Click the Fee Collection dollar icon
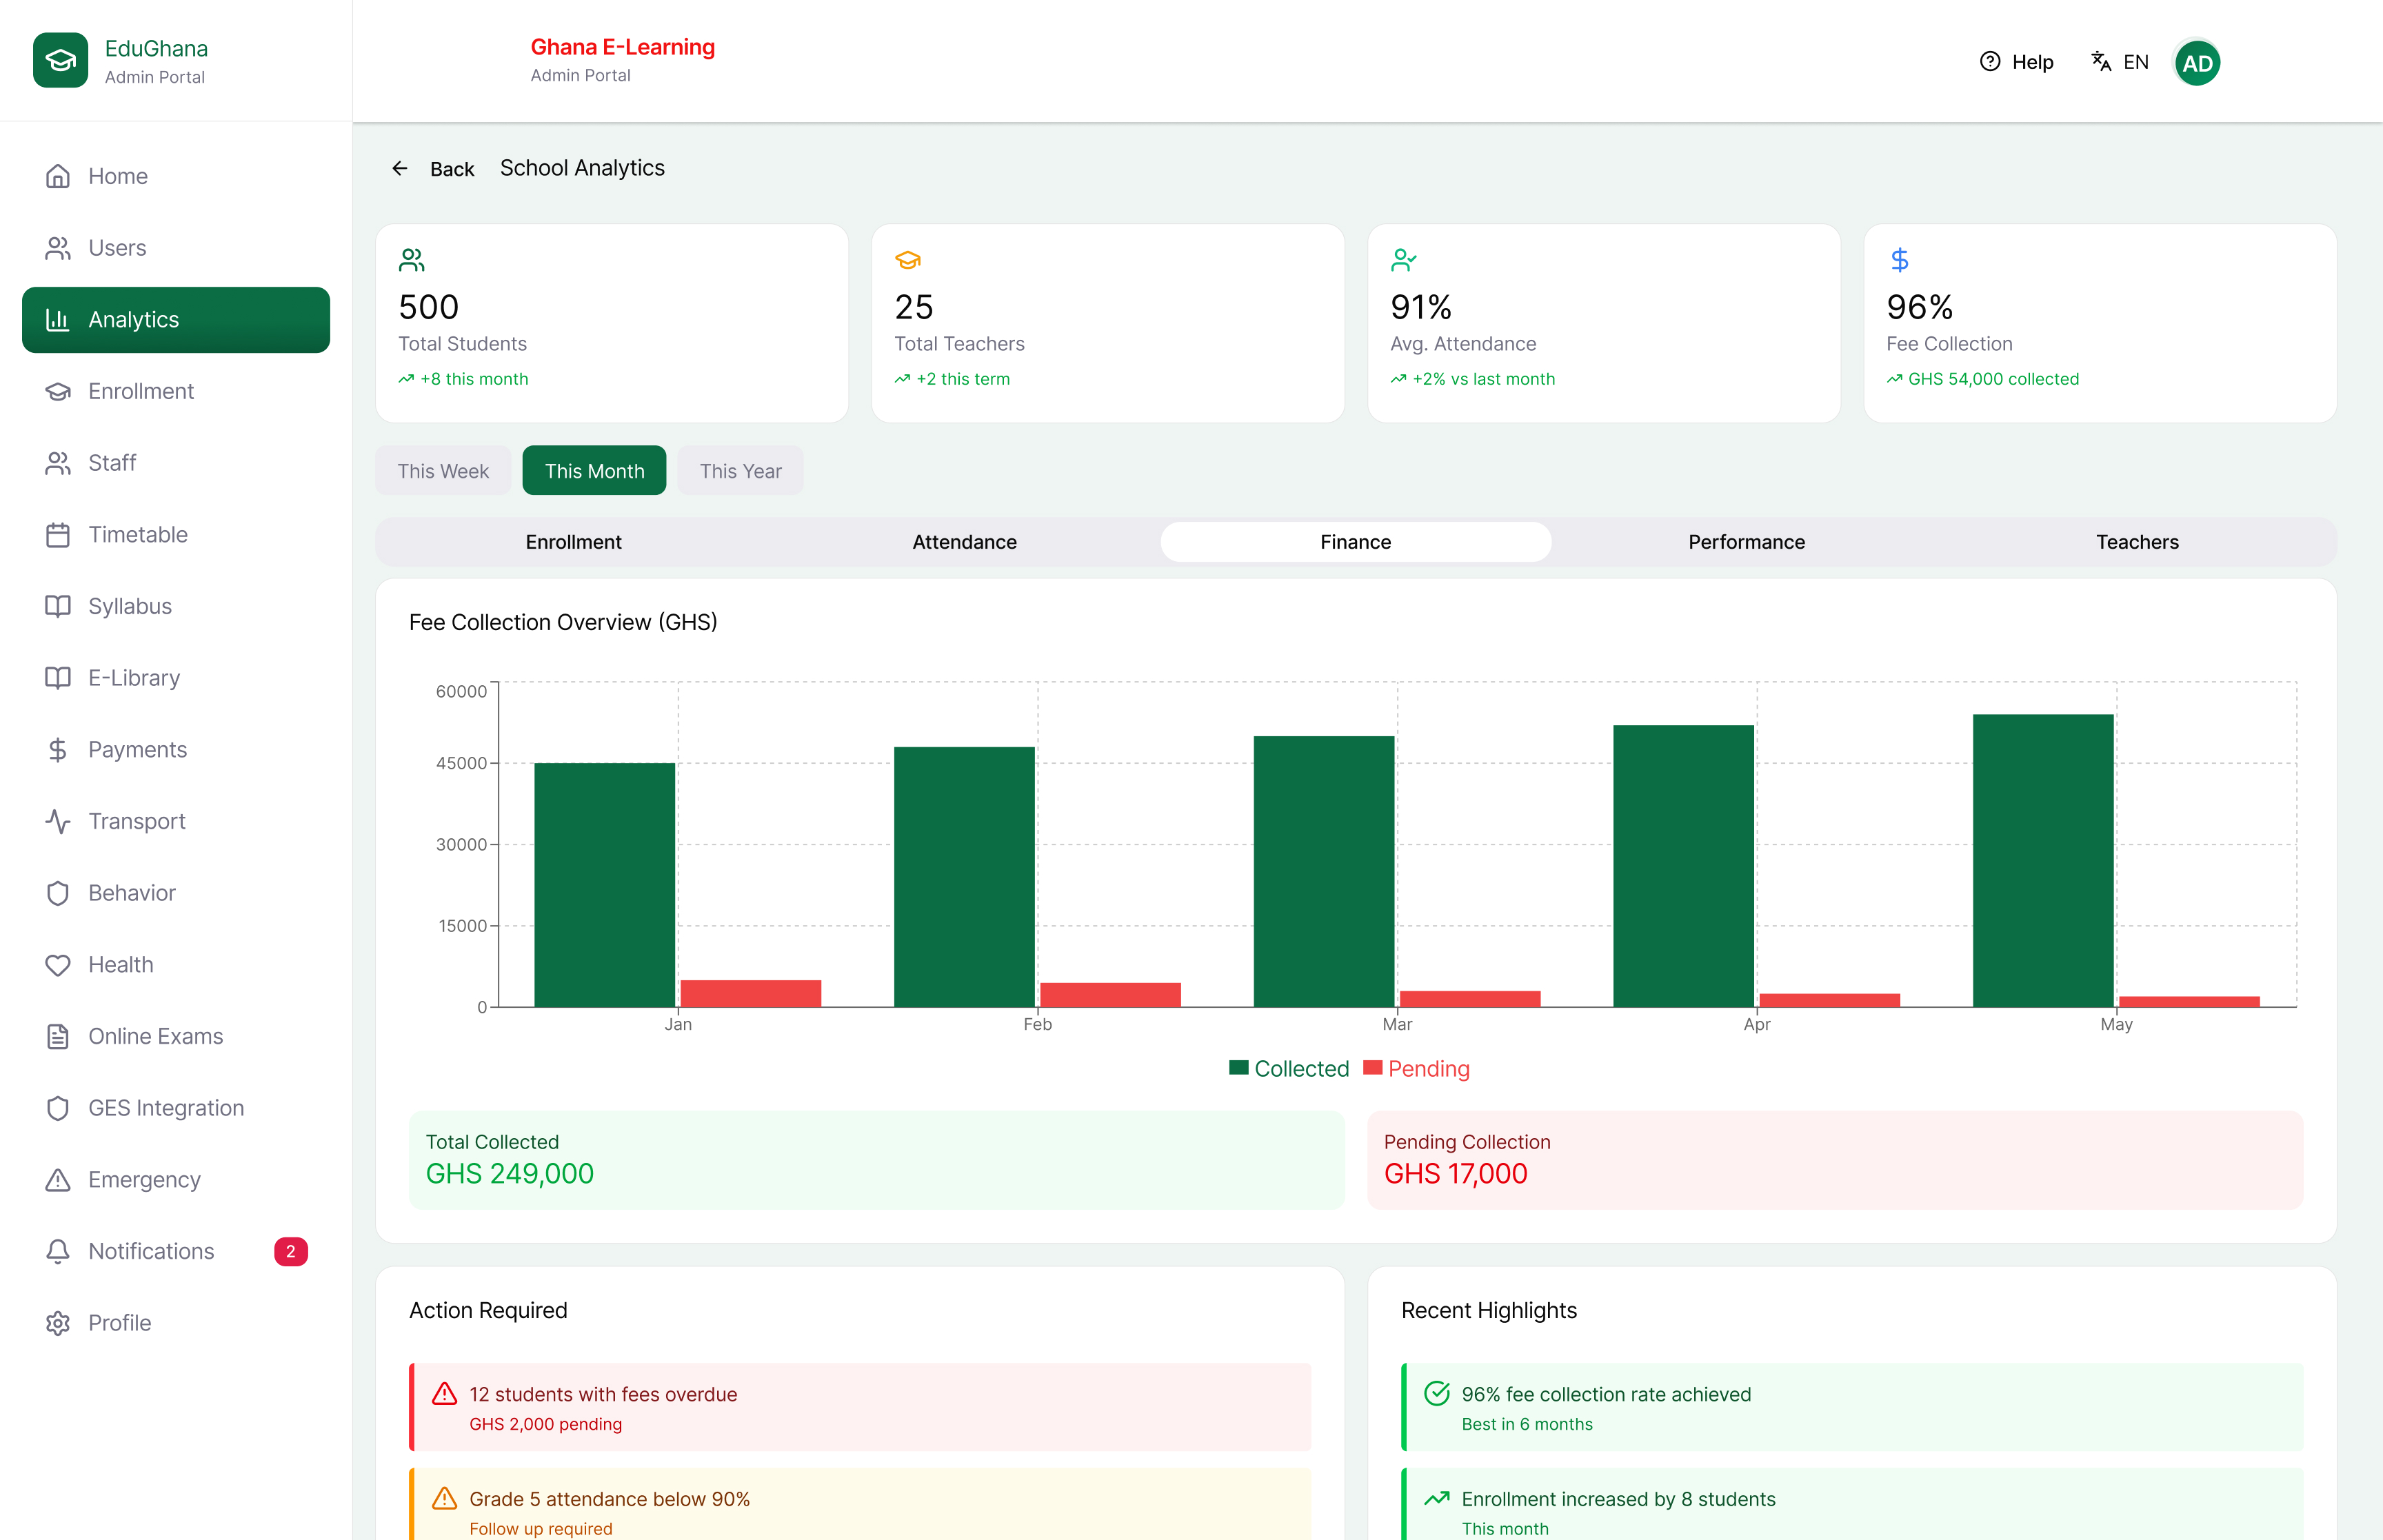The image size is (2383, 1540). tap(1900, 260)
